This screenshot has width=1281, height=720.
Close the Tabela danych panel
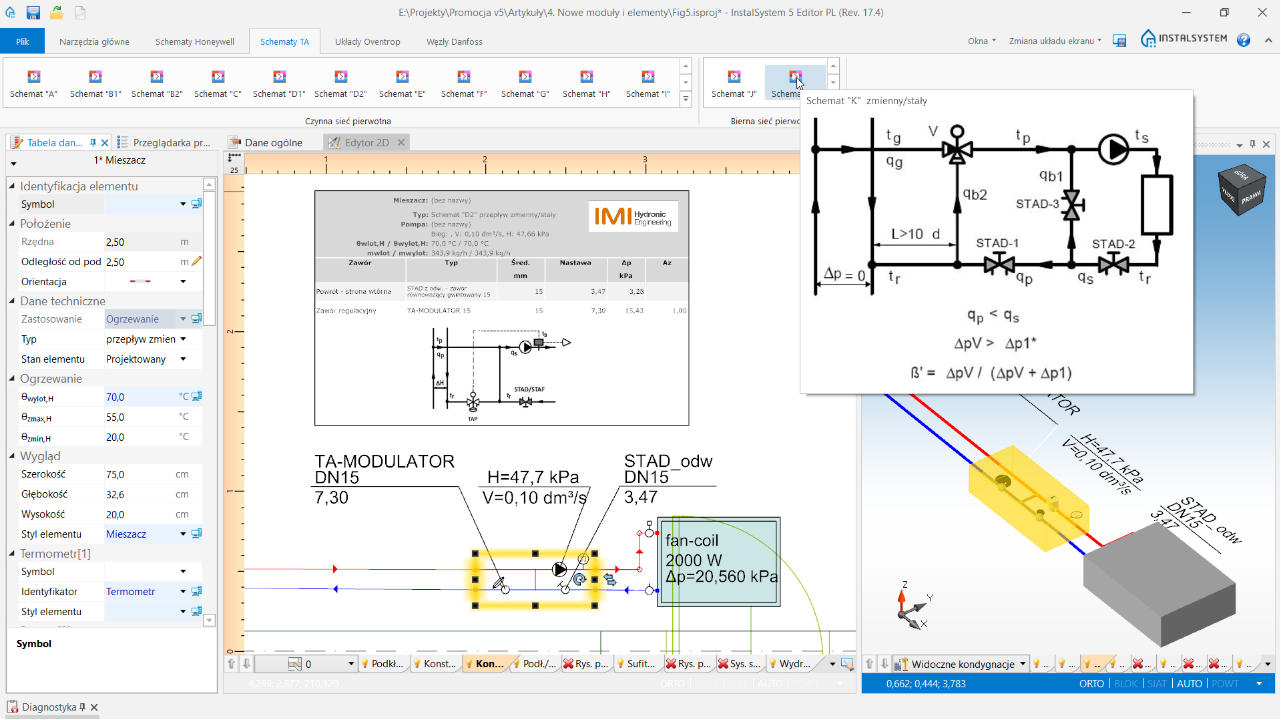106,143
